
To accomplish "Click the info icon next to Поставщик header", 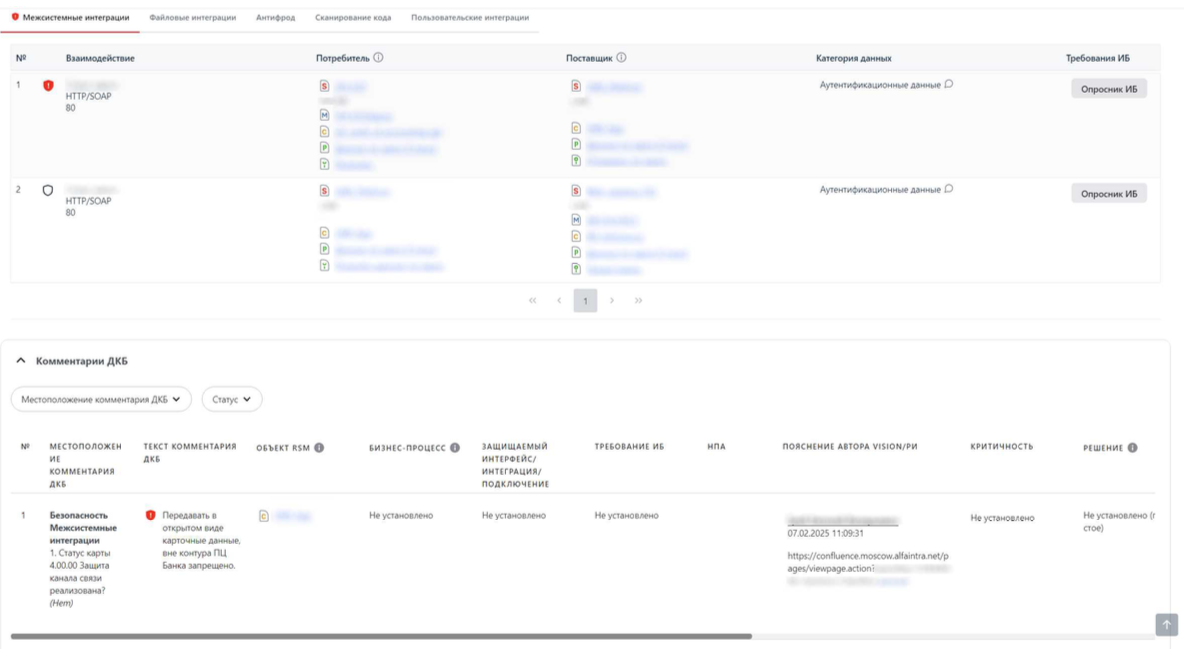I will tap(621, 57).
